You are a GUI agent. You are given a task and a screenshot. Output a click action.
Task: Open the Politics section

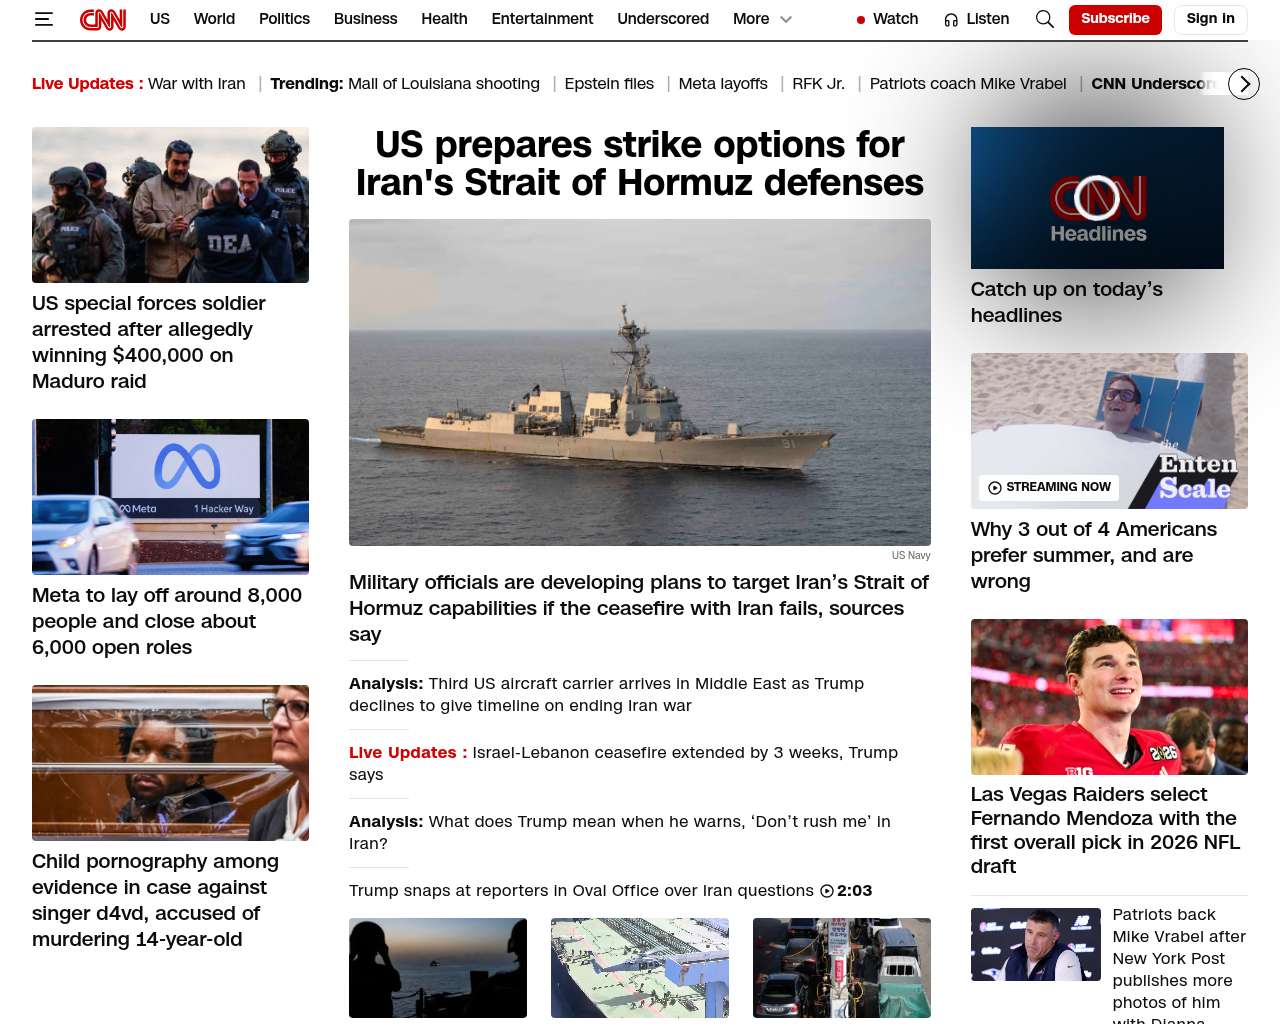point(284,19)
